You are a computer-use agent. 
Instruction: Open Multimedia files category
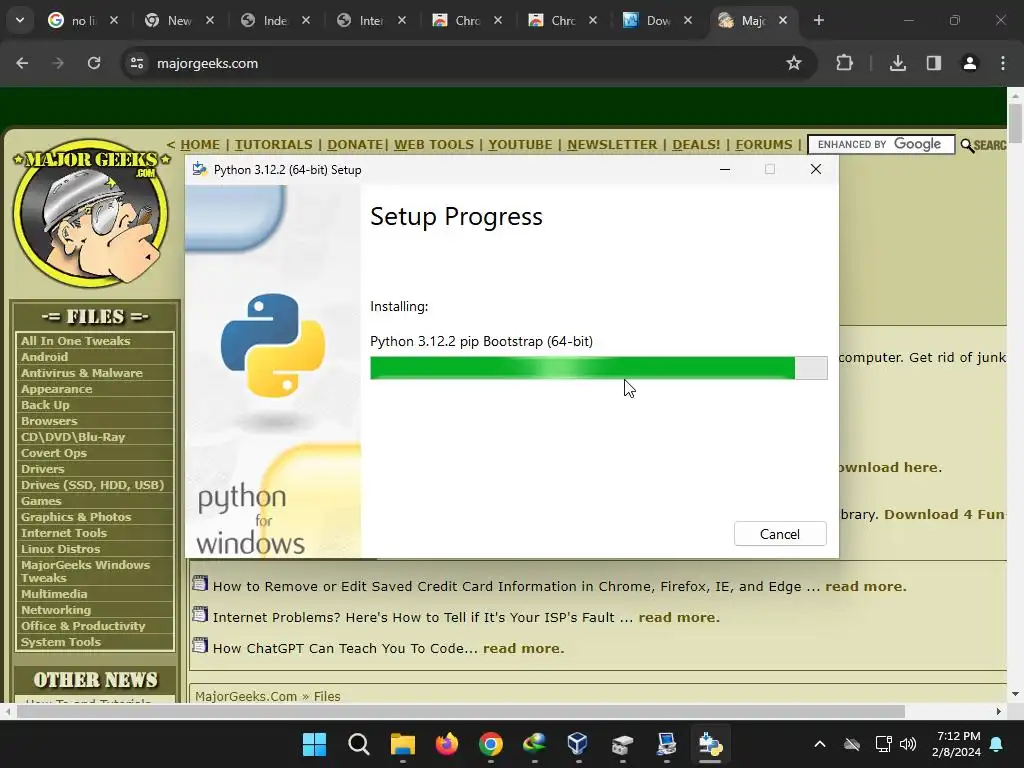54,594
